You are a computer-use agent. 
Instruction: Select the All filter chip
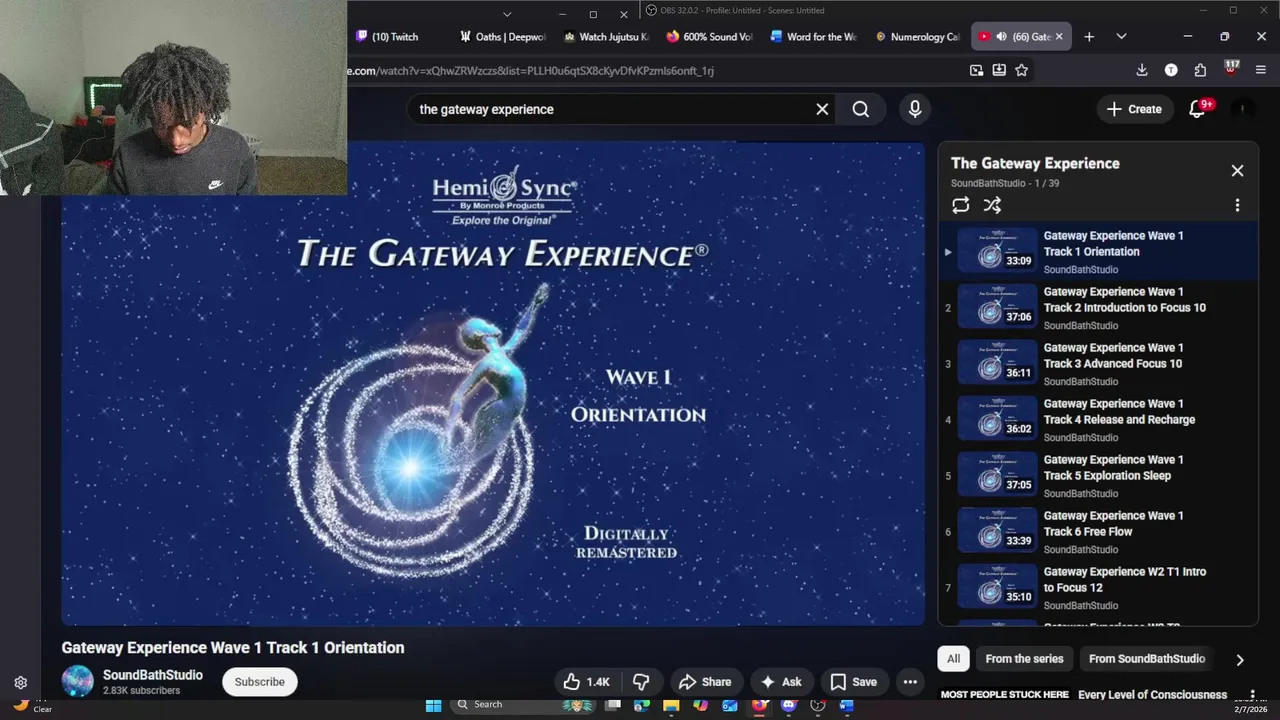(953, 659)
